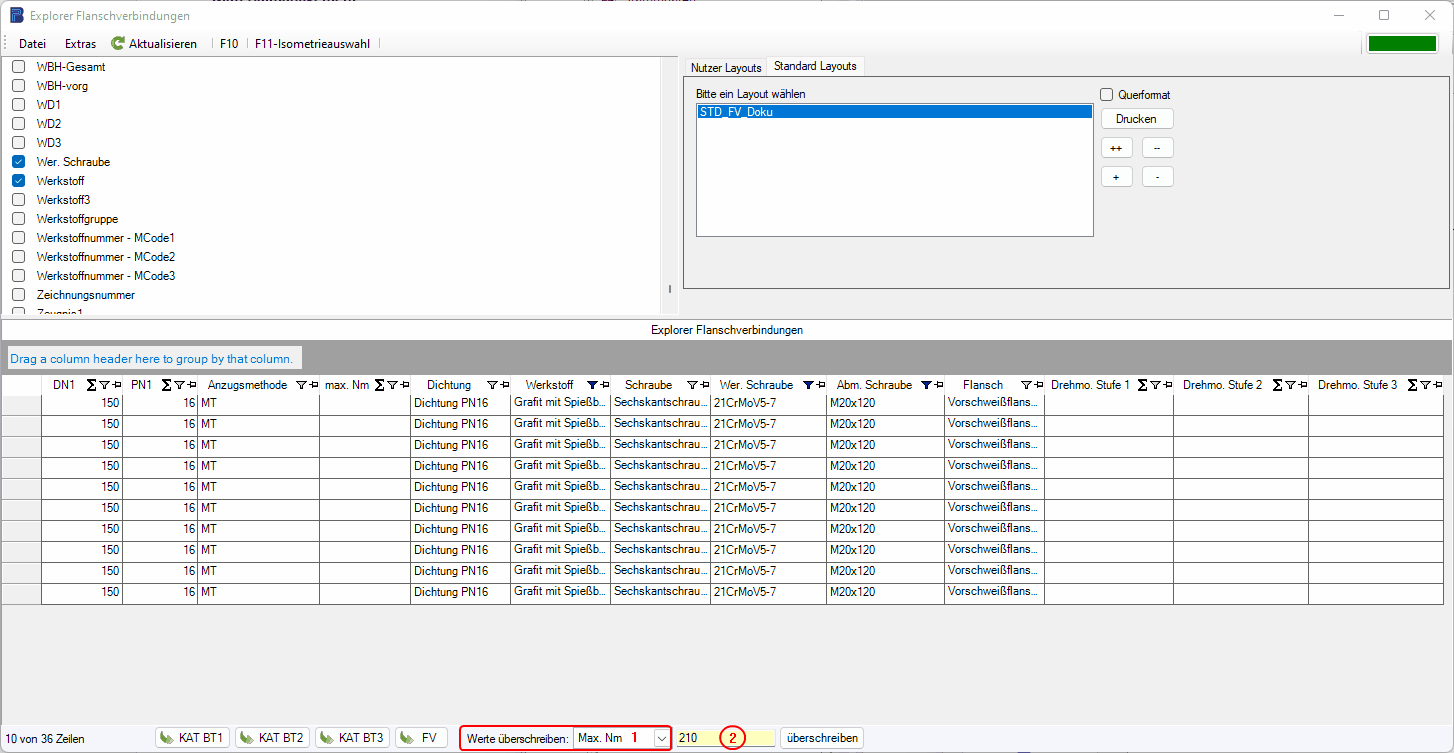Screen dimensions: 1454x753
Task: Pin the Anzugsmethode column
Action: (313, 385)
